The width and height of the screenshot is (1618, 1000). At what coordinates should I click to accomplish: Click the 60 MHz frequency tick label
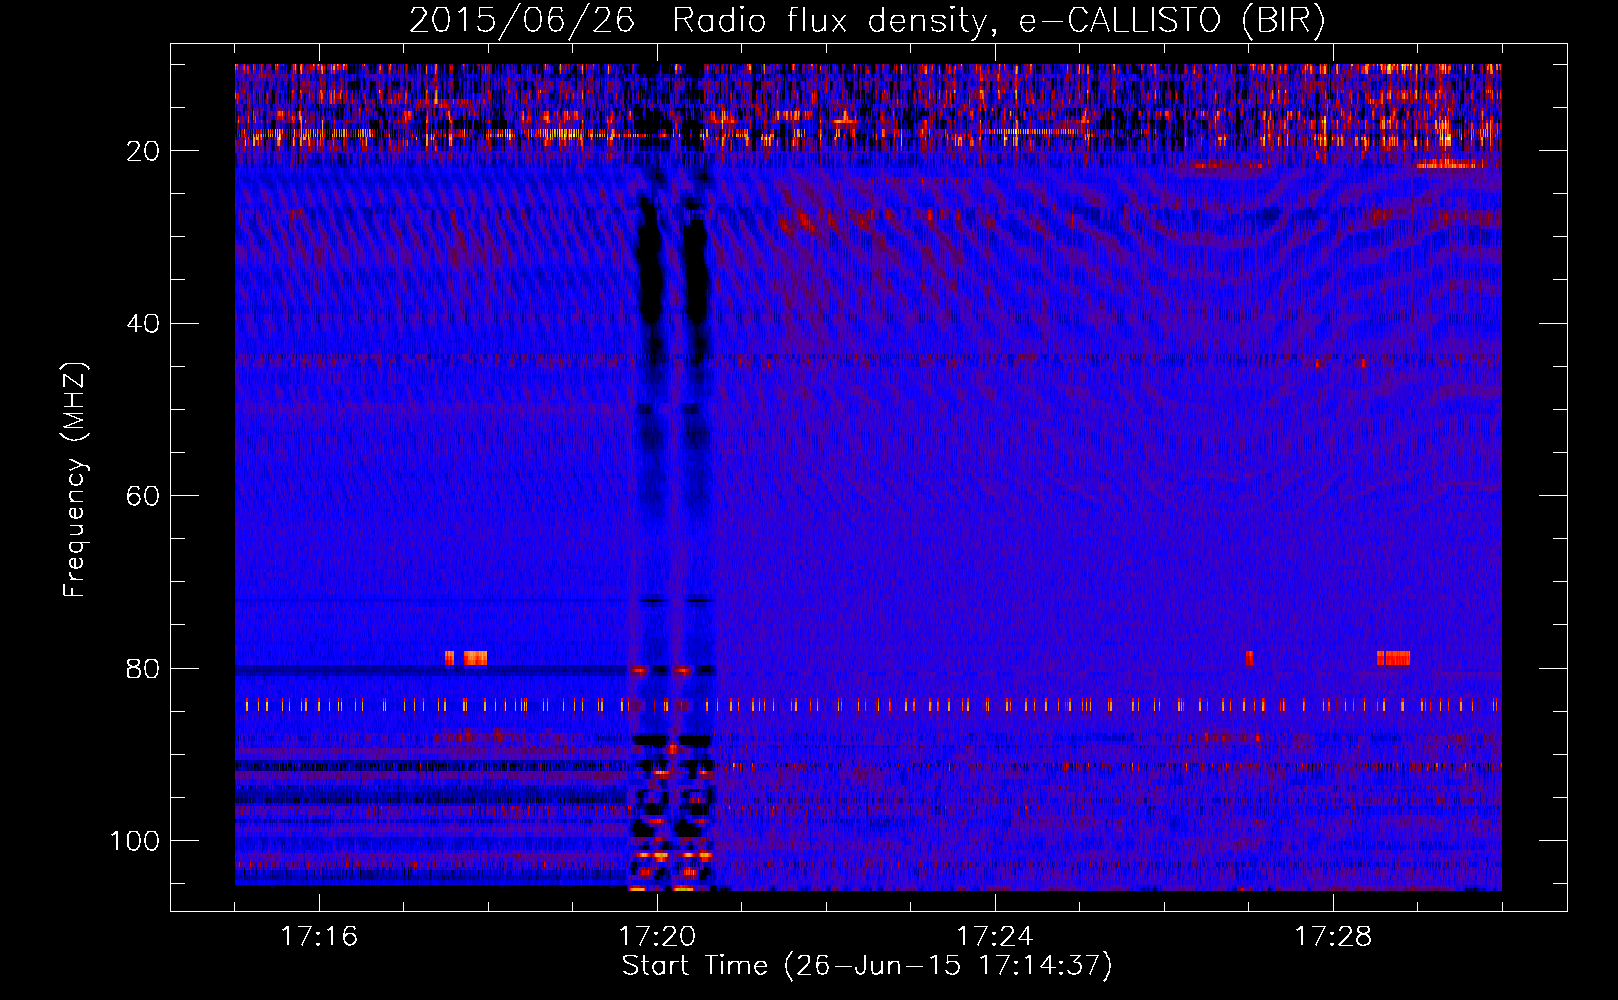click(144, 496)
